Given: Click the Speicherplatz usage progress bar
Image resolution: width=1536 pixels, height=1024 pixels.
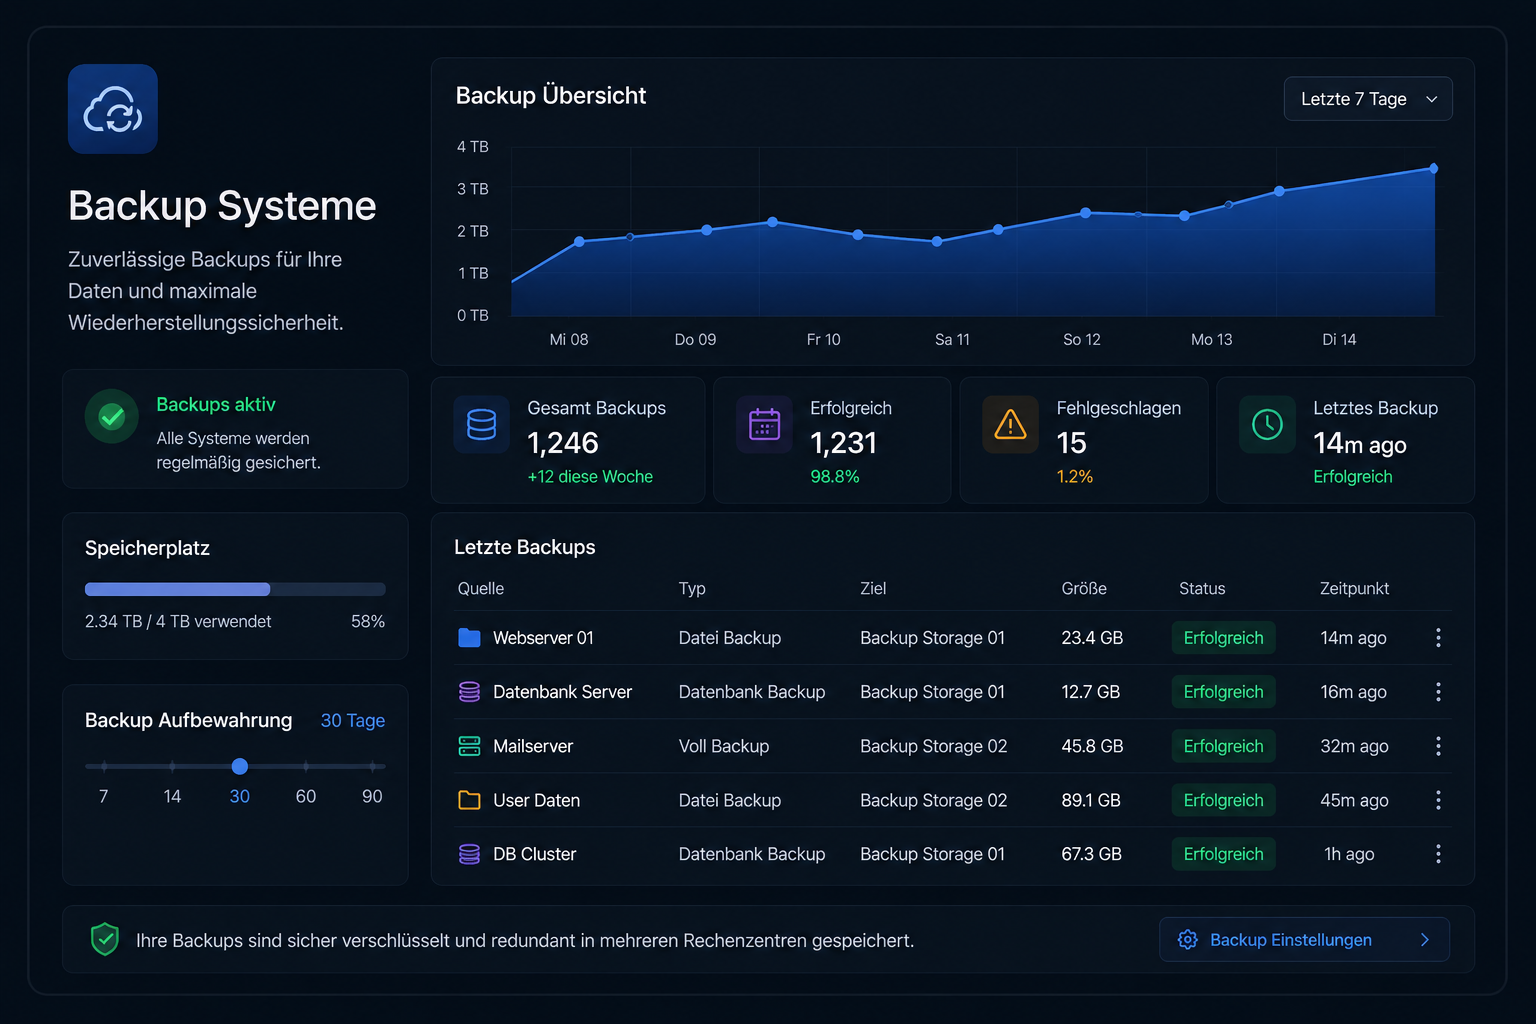Looking at the screenshot, I should [235, 589].
